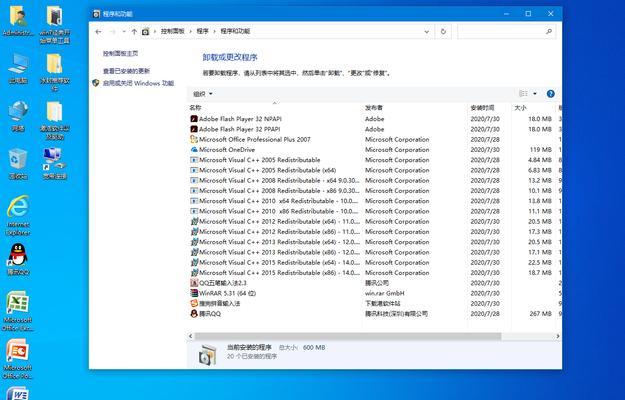Screen dimensions: 625x400
Task: Click publisher win.rar GmbH cell
Action: tap(385, 293)
